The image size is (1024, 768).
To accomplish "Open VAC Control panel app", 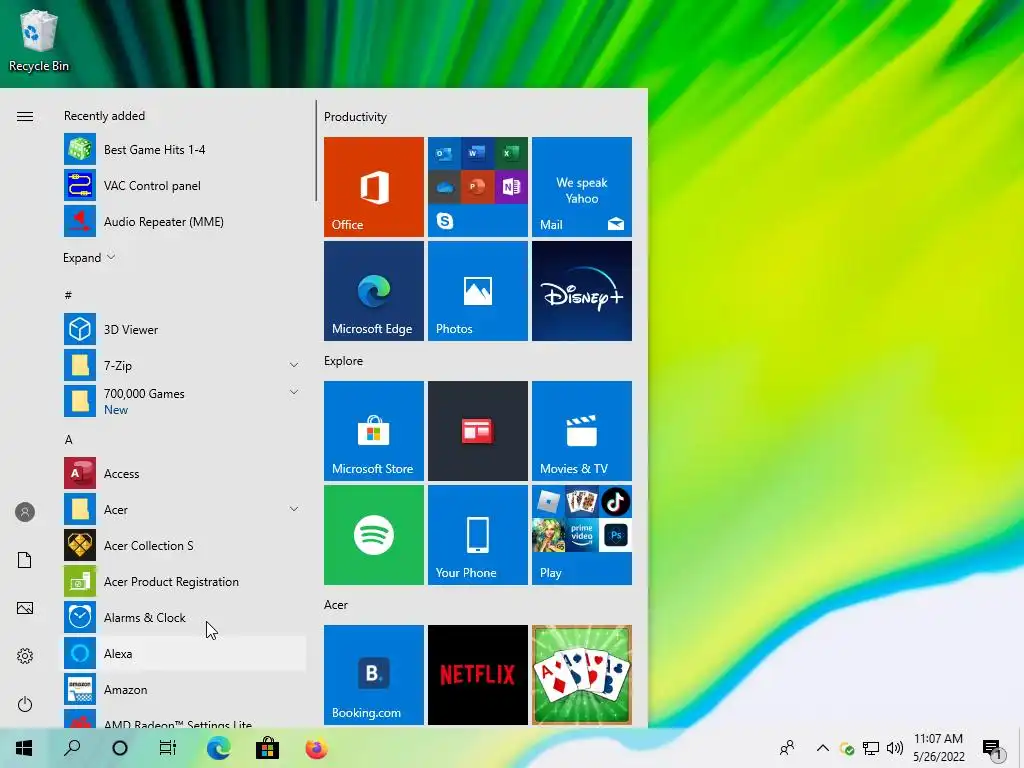I will tap(184, 185).
